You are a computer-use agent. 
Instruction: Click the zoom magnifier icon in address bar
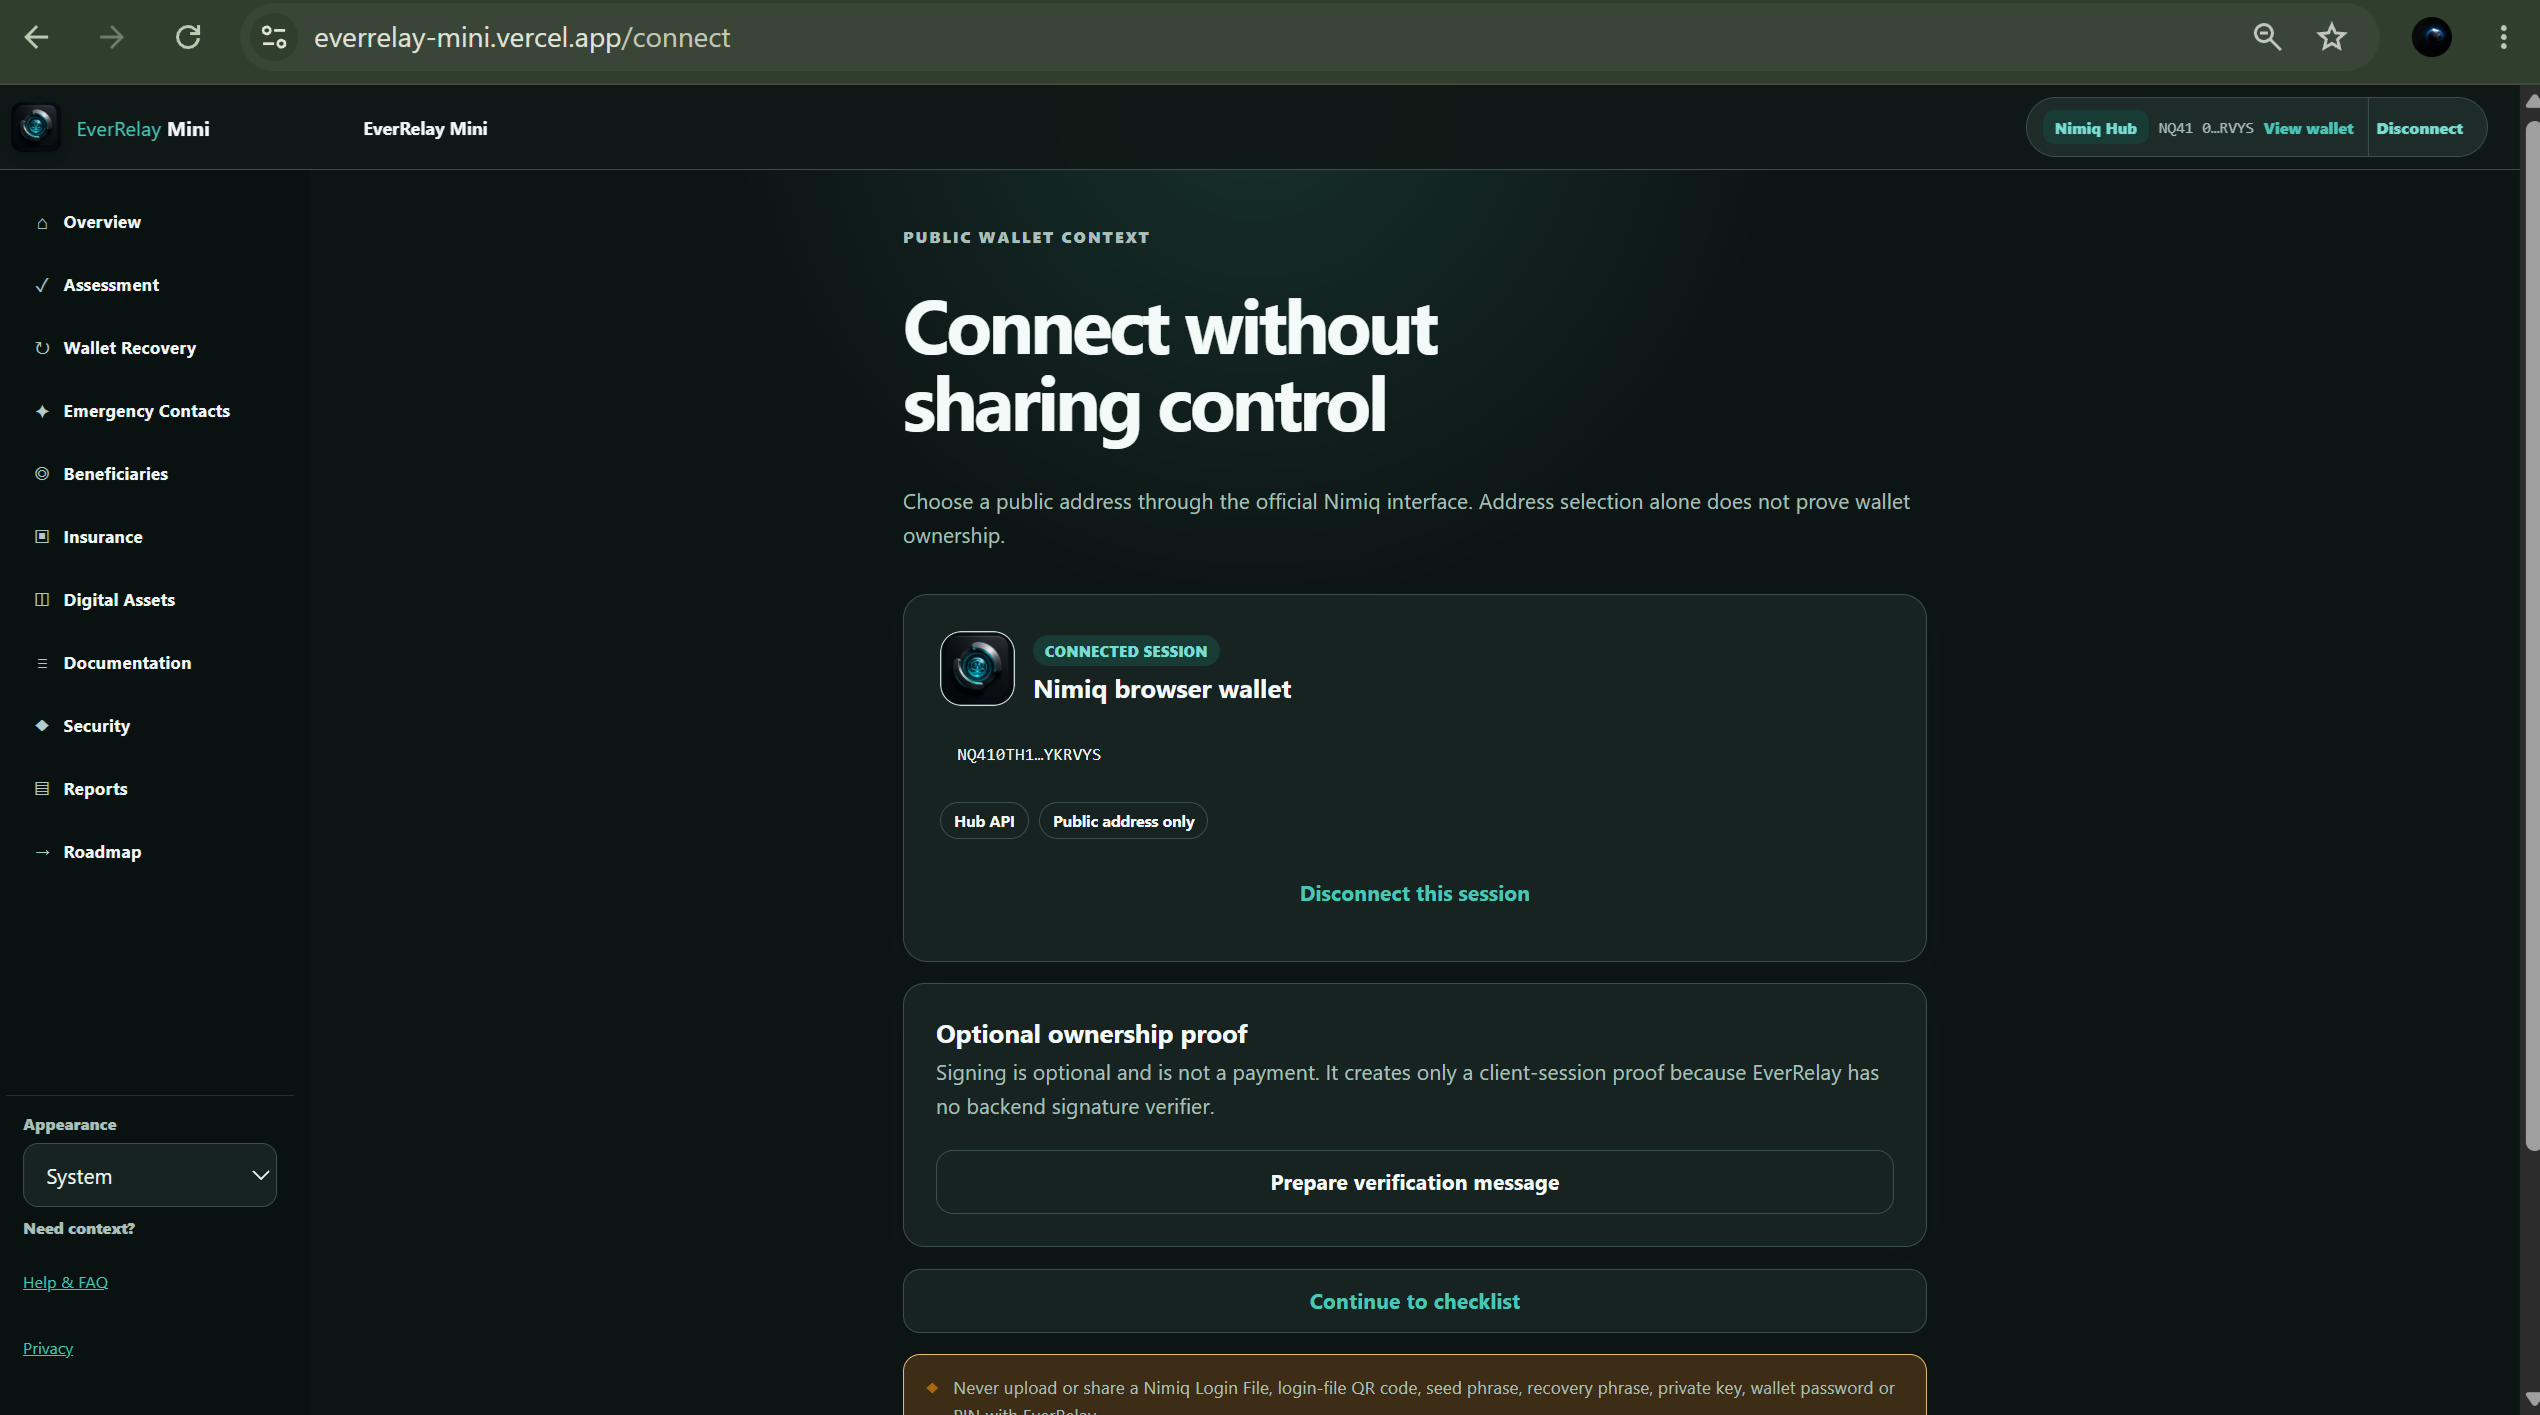pos(2266,37)
